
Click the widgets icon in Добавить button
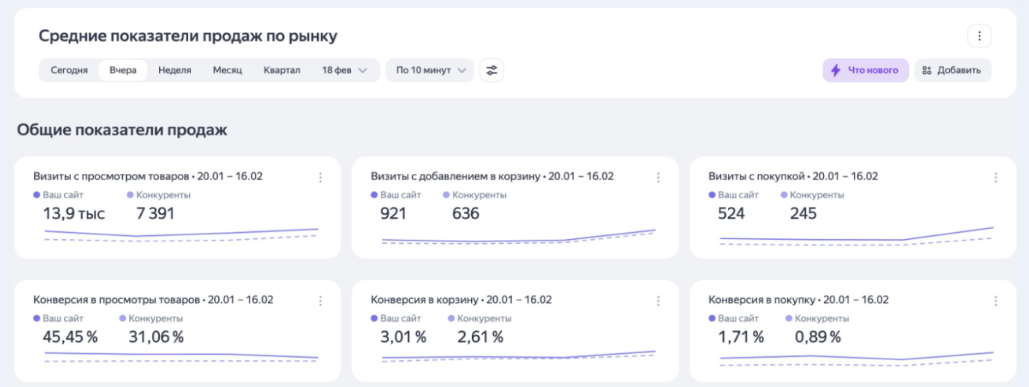click(927, 70)
